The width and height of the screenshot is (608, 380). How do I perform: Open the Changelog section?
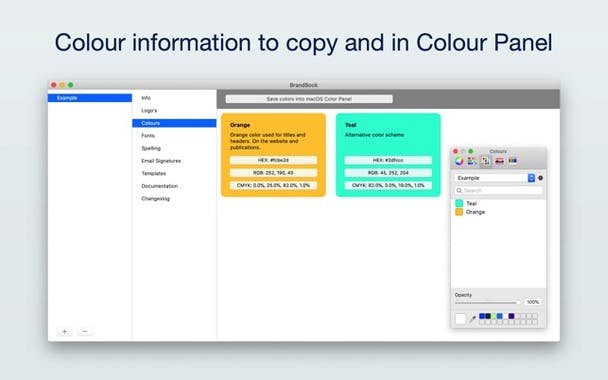(174, 199)
